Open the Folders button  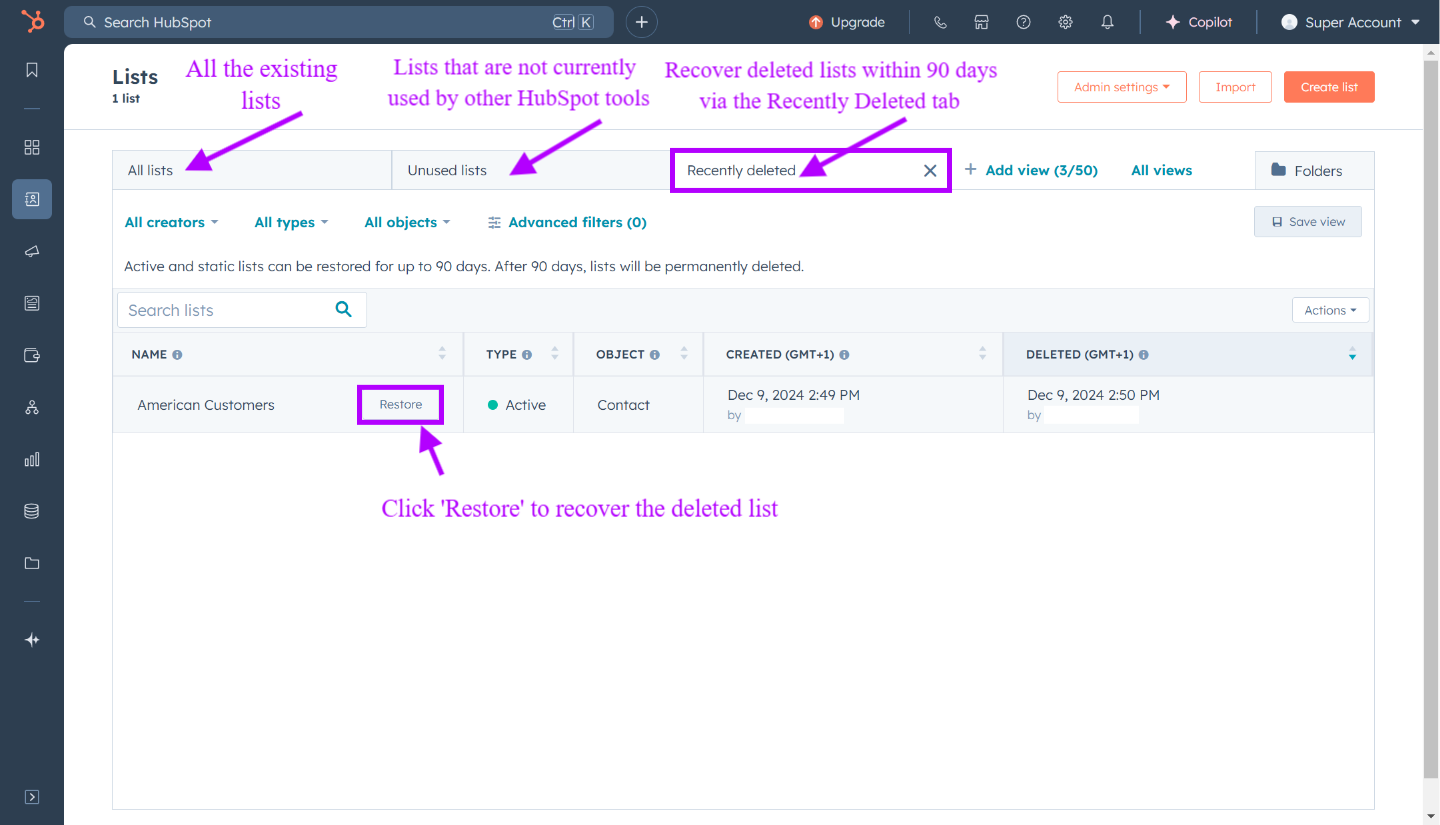(x=1315, y=170)
